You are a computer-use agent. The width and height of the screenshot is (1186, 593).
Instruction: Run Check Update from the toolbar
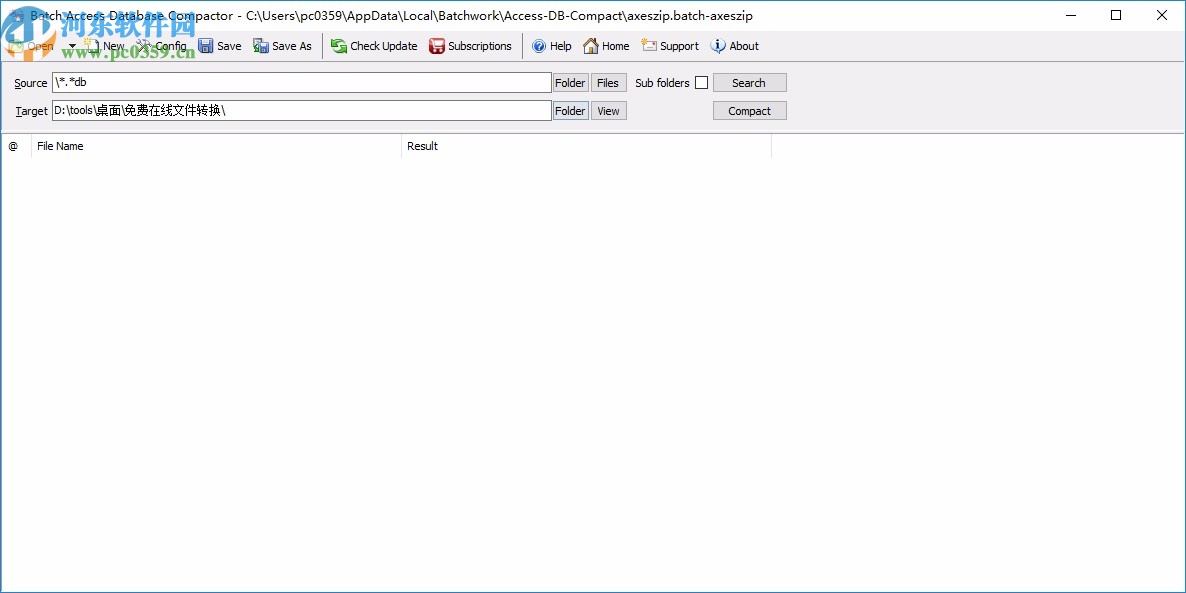click(x=373, y=46)
